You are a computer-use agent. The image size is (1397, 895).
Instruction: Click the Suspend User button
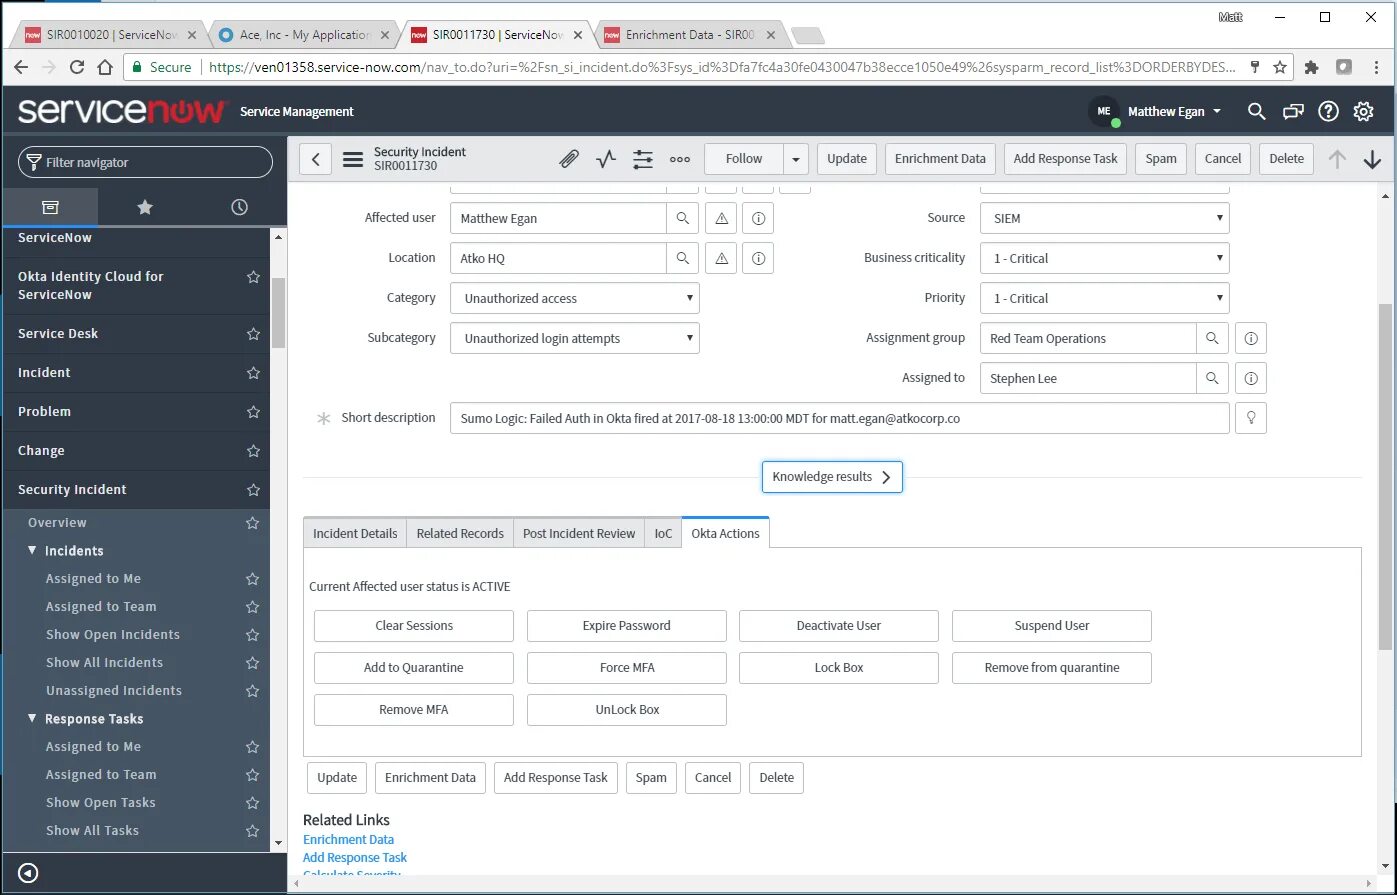tap(1052, 626)
